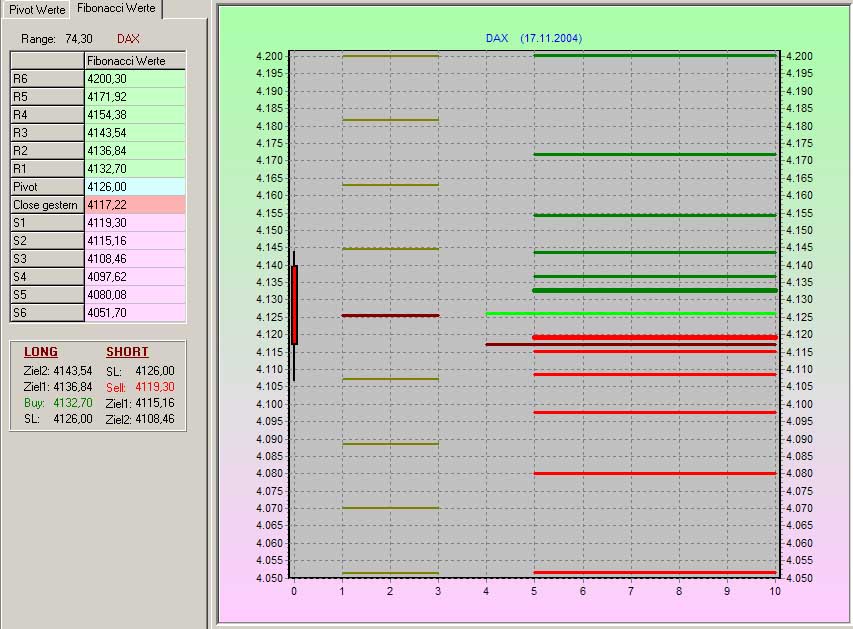Select the S2 value 4115,16 cell
Viewport: 853px width, 629px height.
(135, 240)
